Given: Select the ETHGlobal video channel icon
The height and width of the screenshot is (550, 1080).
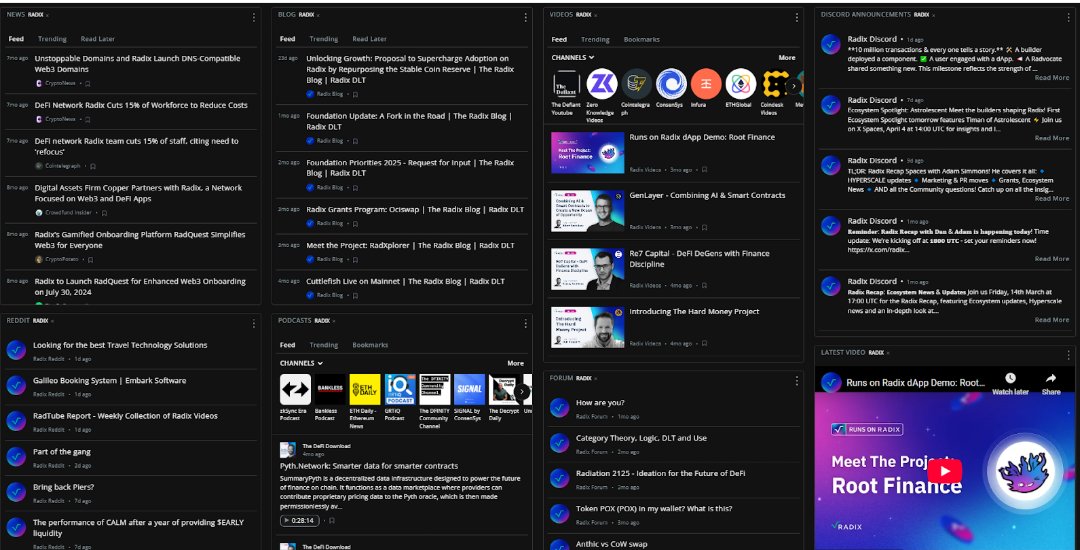Looking at the screenshot, I should click(x=741, y=84).
